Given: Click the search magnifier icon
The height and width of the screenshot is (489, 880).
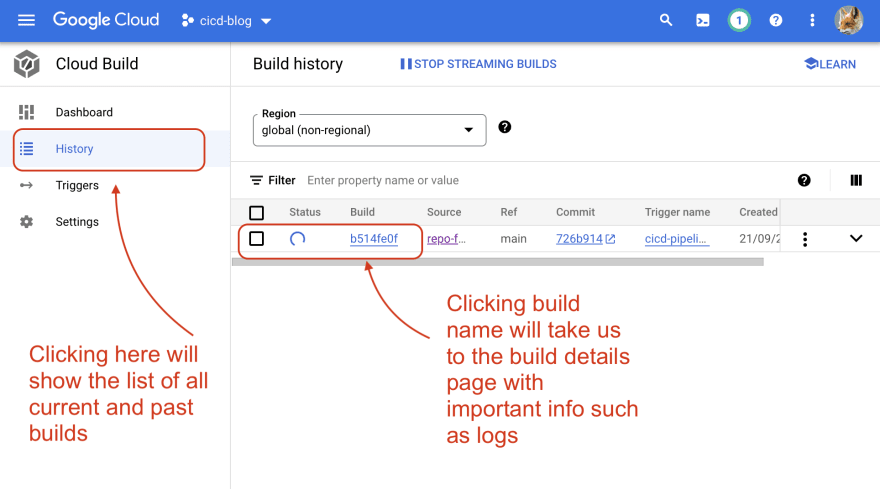Looking at the screenshot, I should click(x=666, y=20).
